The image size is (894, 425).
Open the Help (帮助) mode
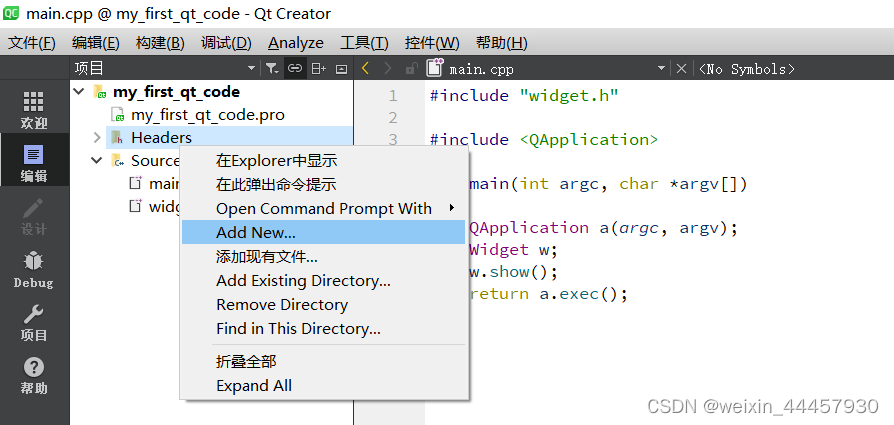click(34, 376)
